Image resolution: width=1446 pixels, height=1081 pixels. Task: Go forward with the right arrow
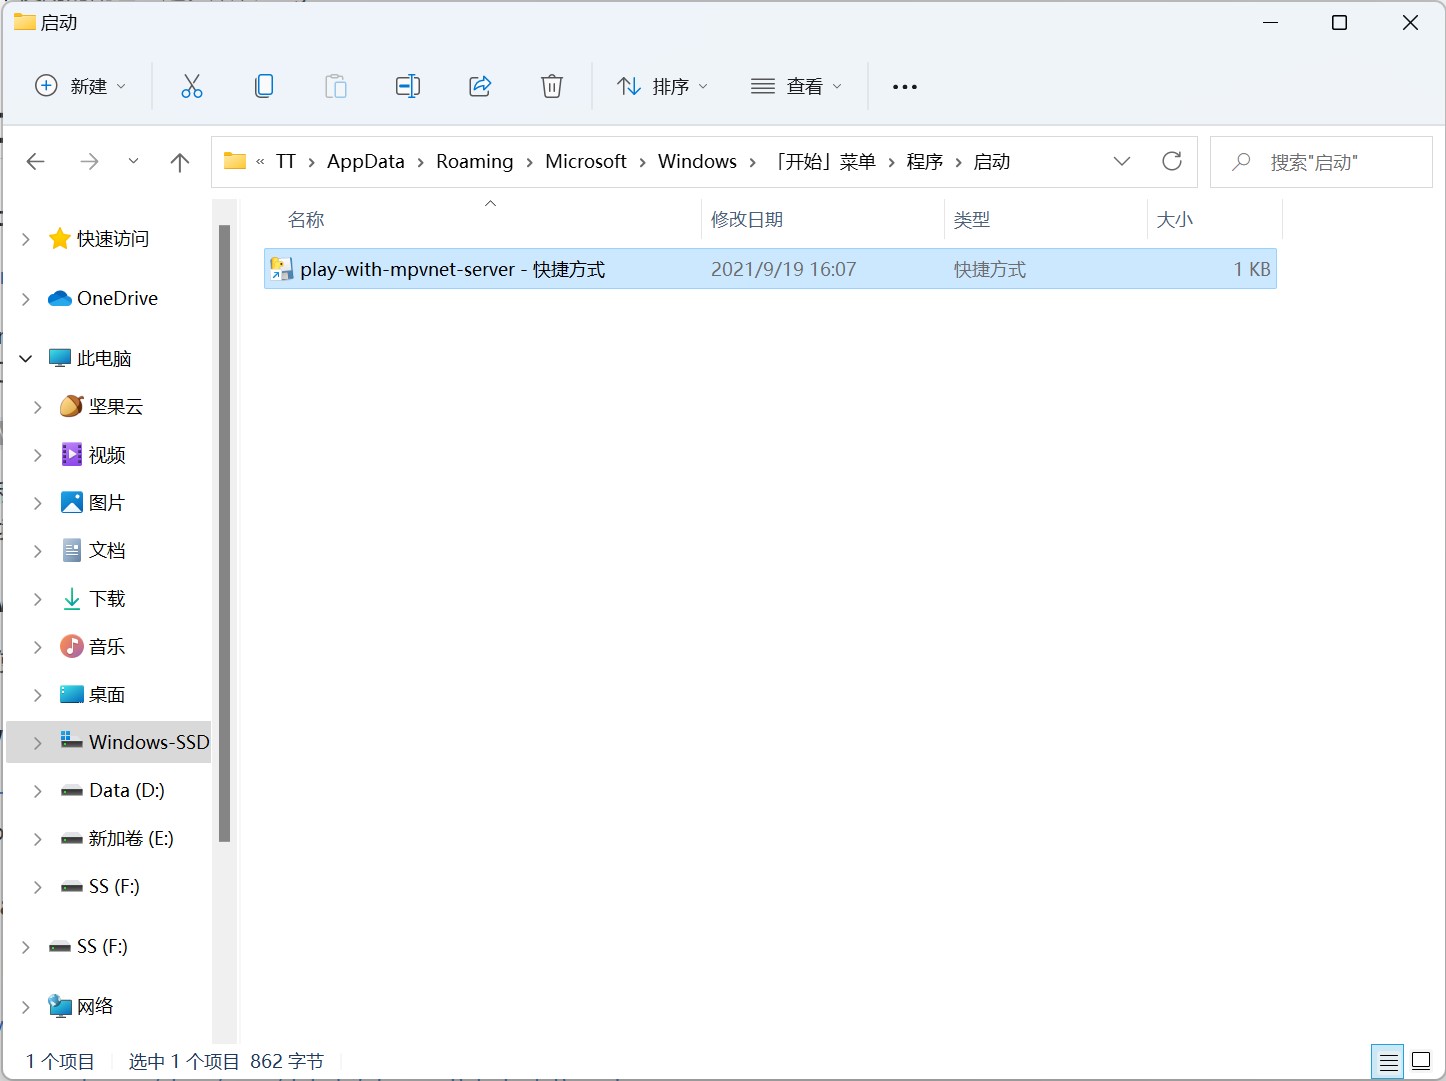coord(89,161)
